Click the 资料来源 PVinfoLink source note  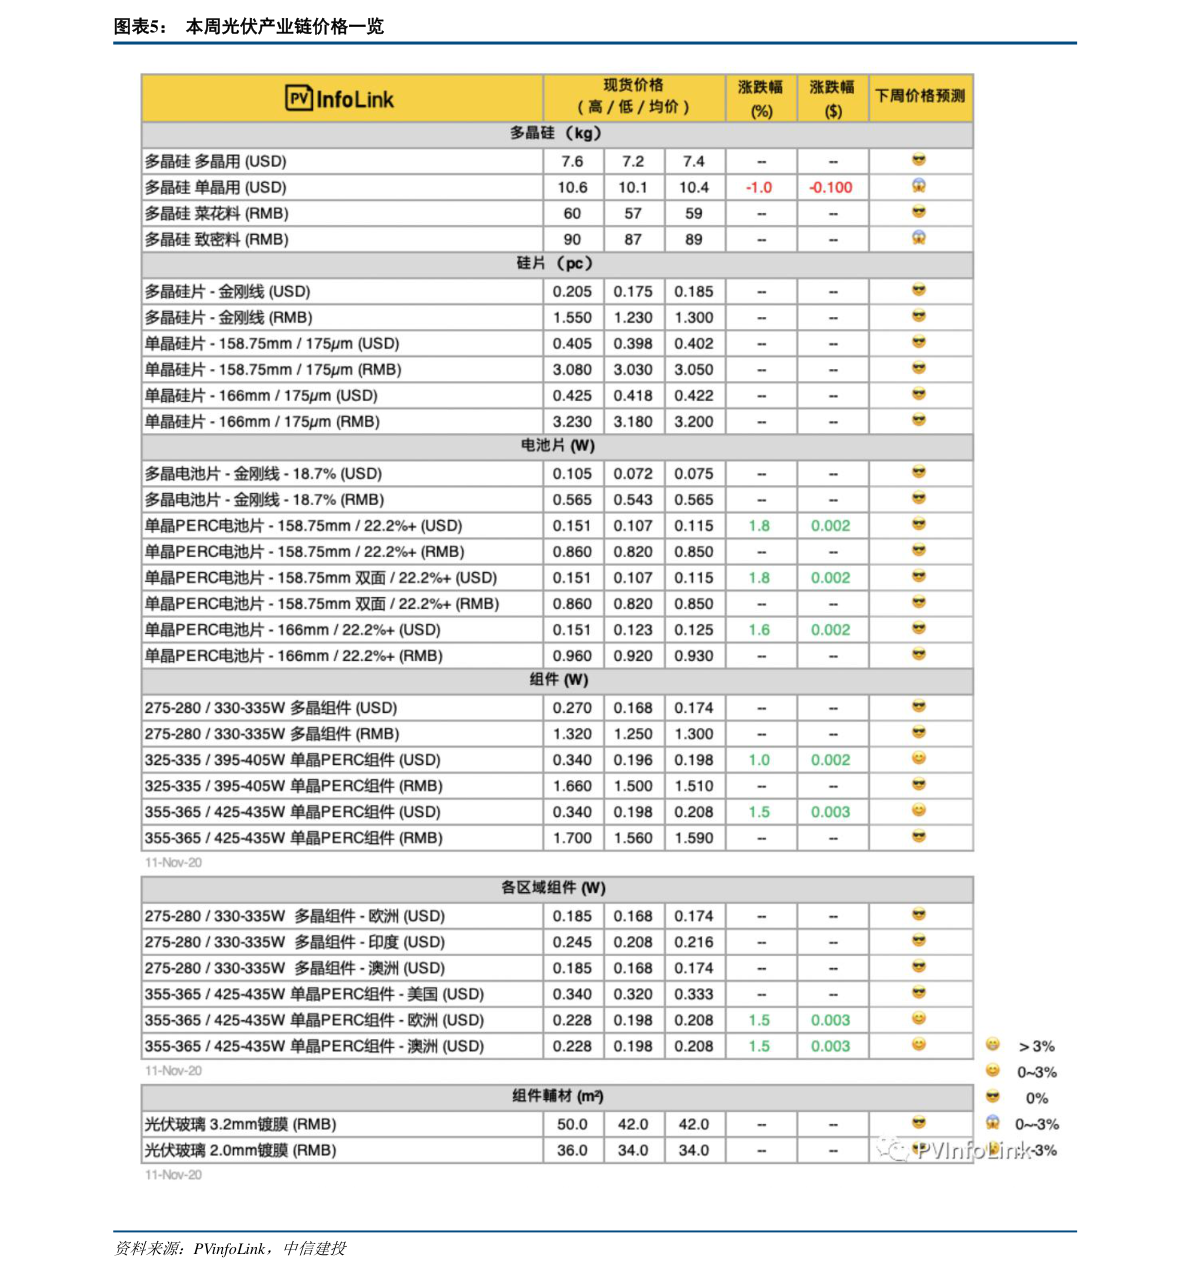pos(230,1248)
